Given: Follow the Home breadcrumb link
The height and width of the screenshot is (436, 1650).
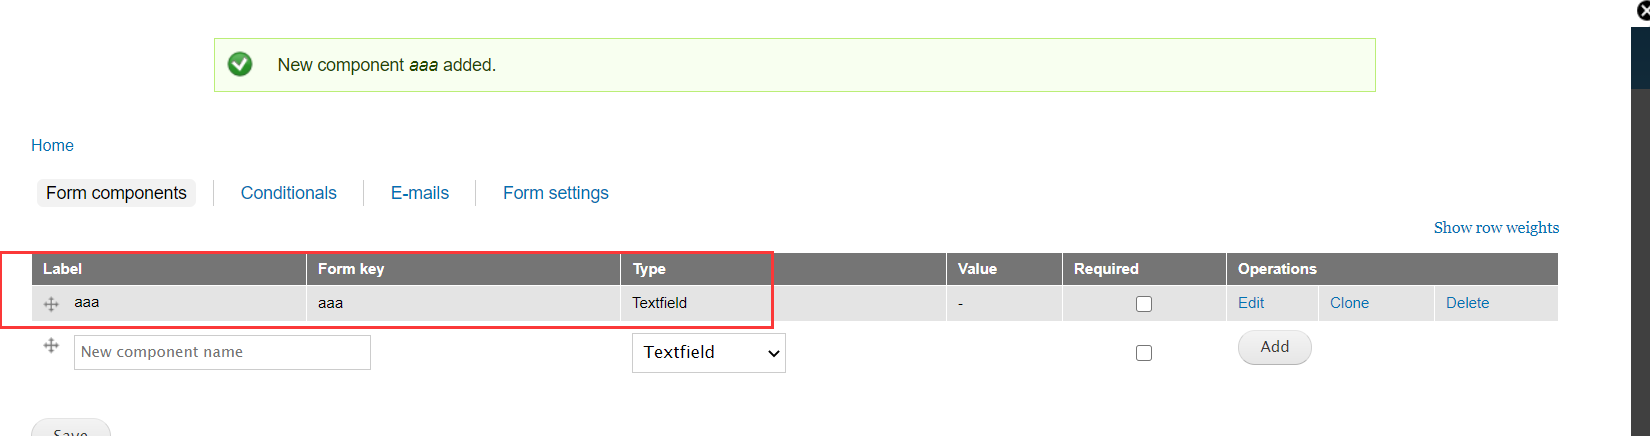Looking at the screenshot, I should pos(52,145).
